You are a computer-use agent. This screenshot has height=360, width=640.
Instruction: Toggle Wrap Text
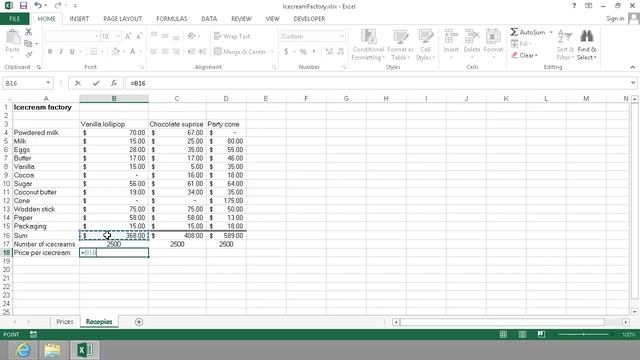(232, 36)
